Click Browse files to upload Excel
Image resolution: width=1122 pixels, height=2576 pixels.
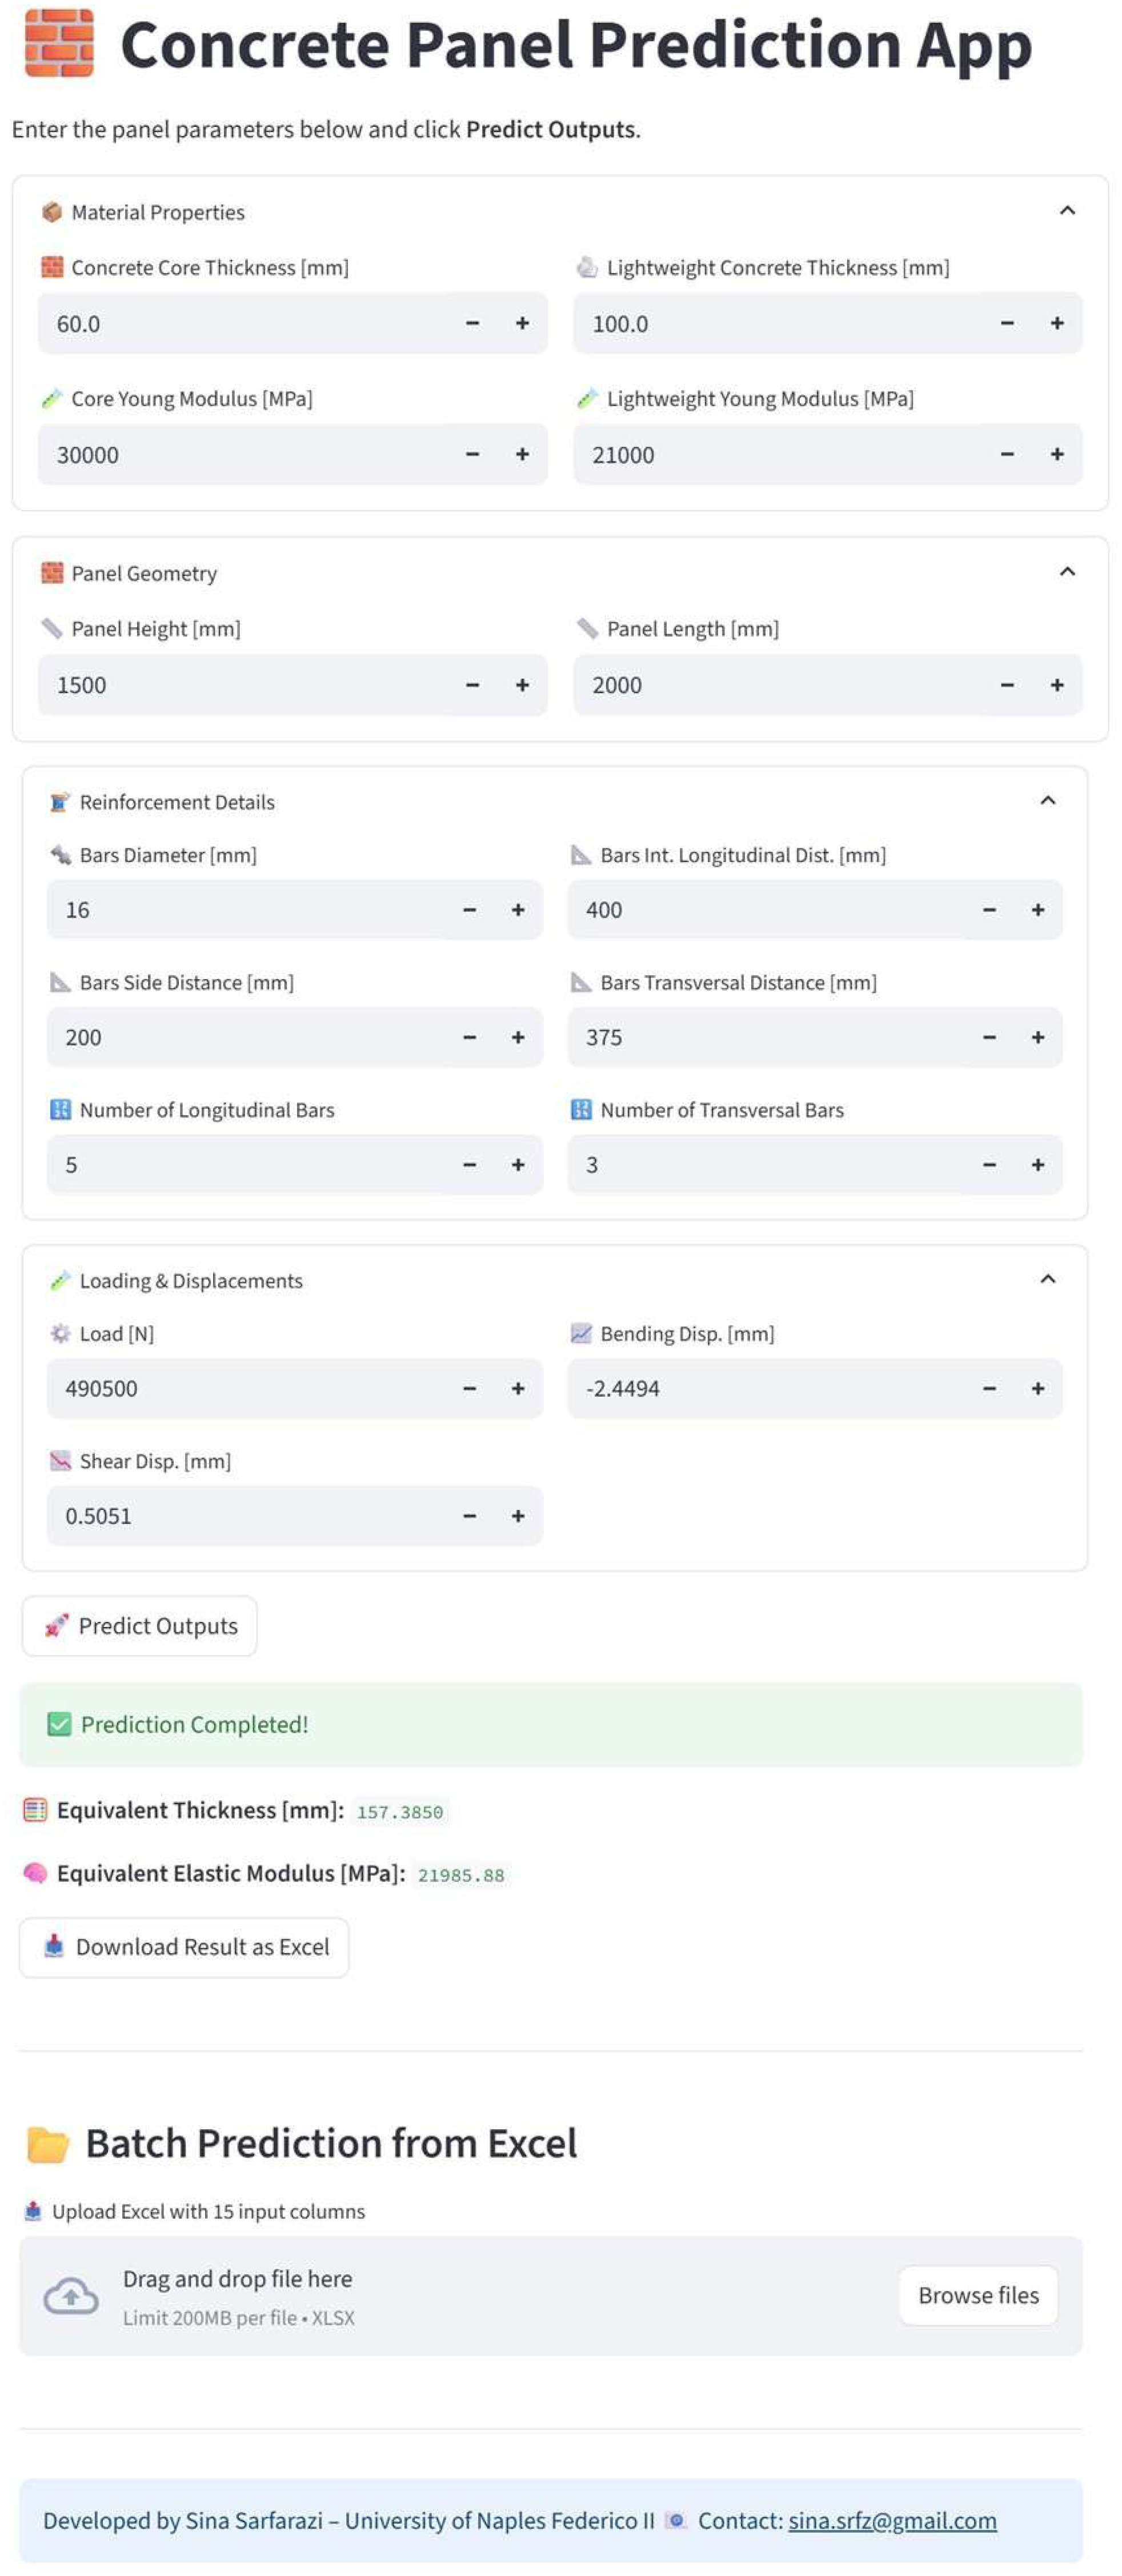click(978, 2295)
